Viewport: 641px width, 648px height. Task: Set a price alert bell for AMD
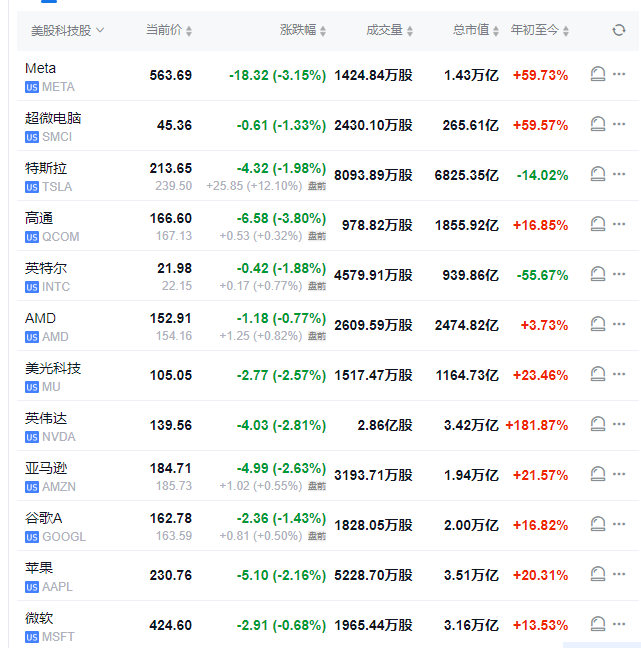598,324
